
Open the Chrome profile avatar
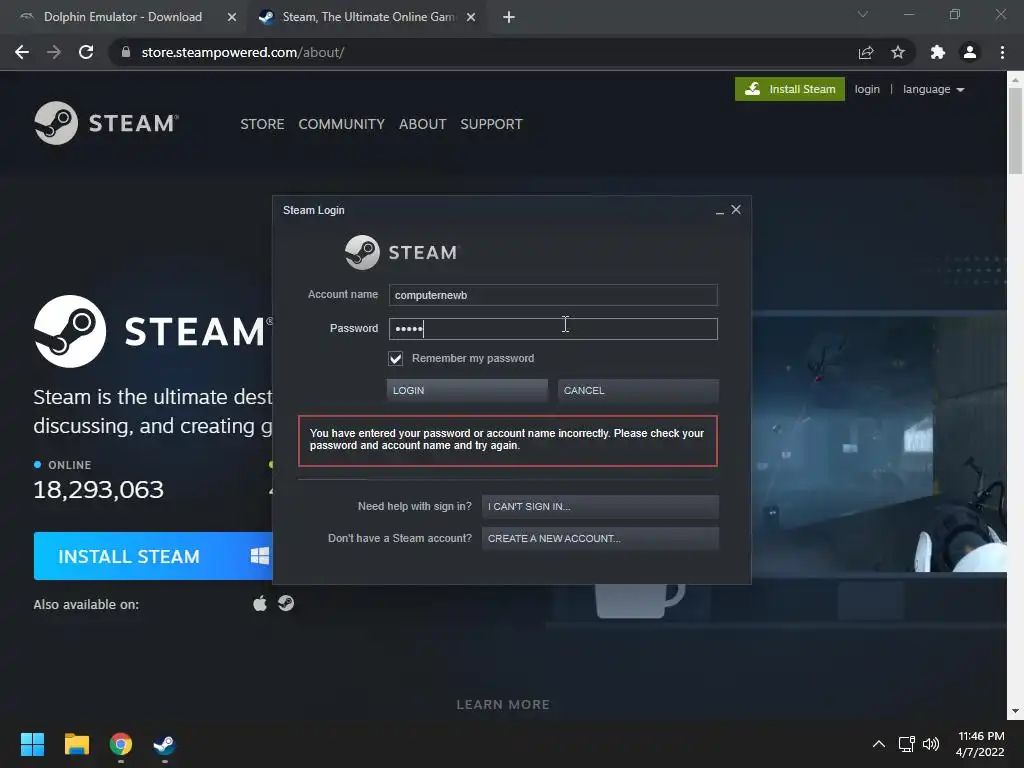tap(970, 52)
